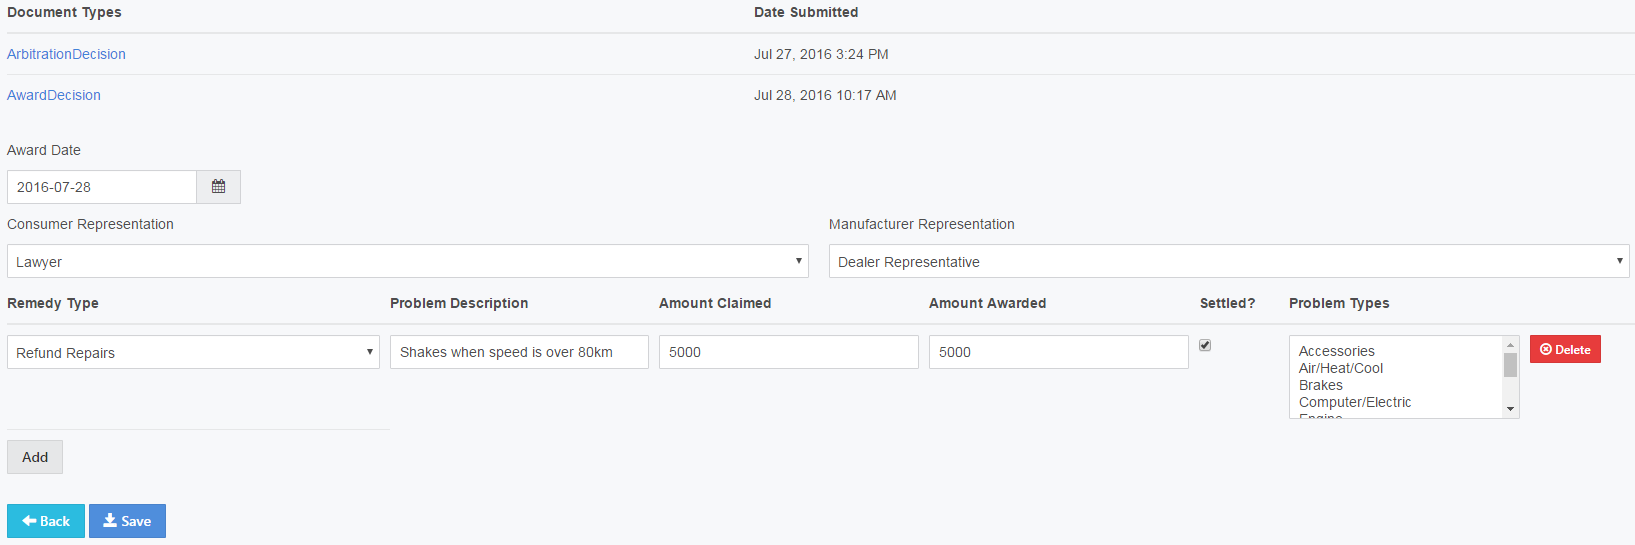Click into the Amount Awarded field
Viewport: 1635px width, 545px height.
click(x=1058, y=352)
